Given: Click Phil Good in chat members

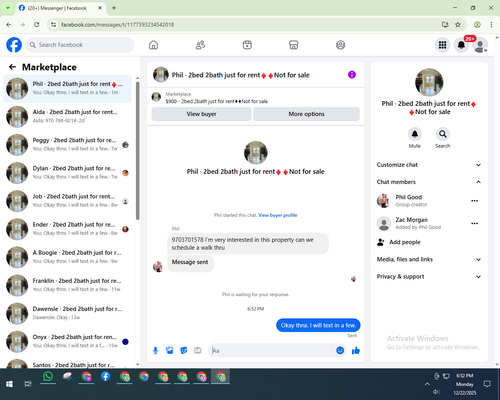Looking at the screenshot, I should [x=409, y=197].
